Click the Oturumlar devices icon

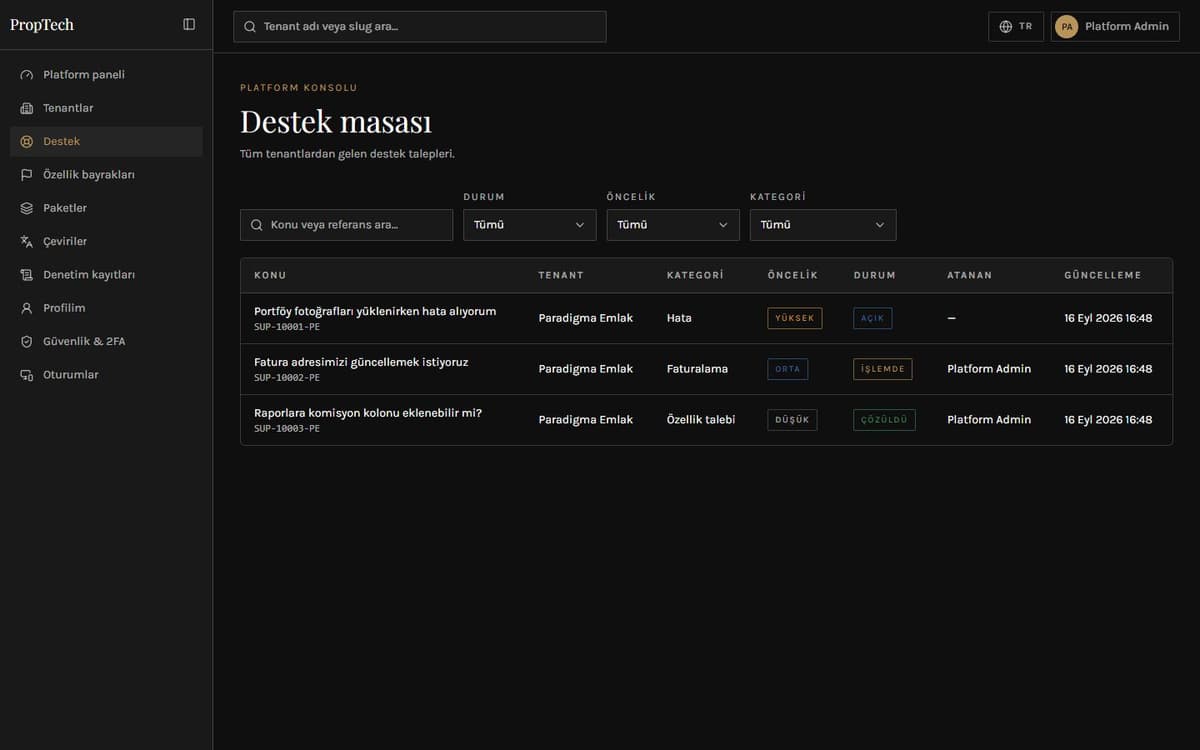point(27,375)
